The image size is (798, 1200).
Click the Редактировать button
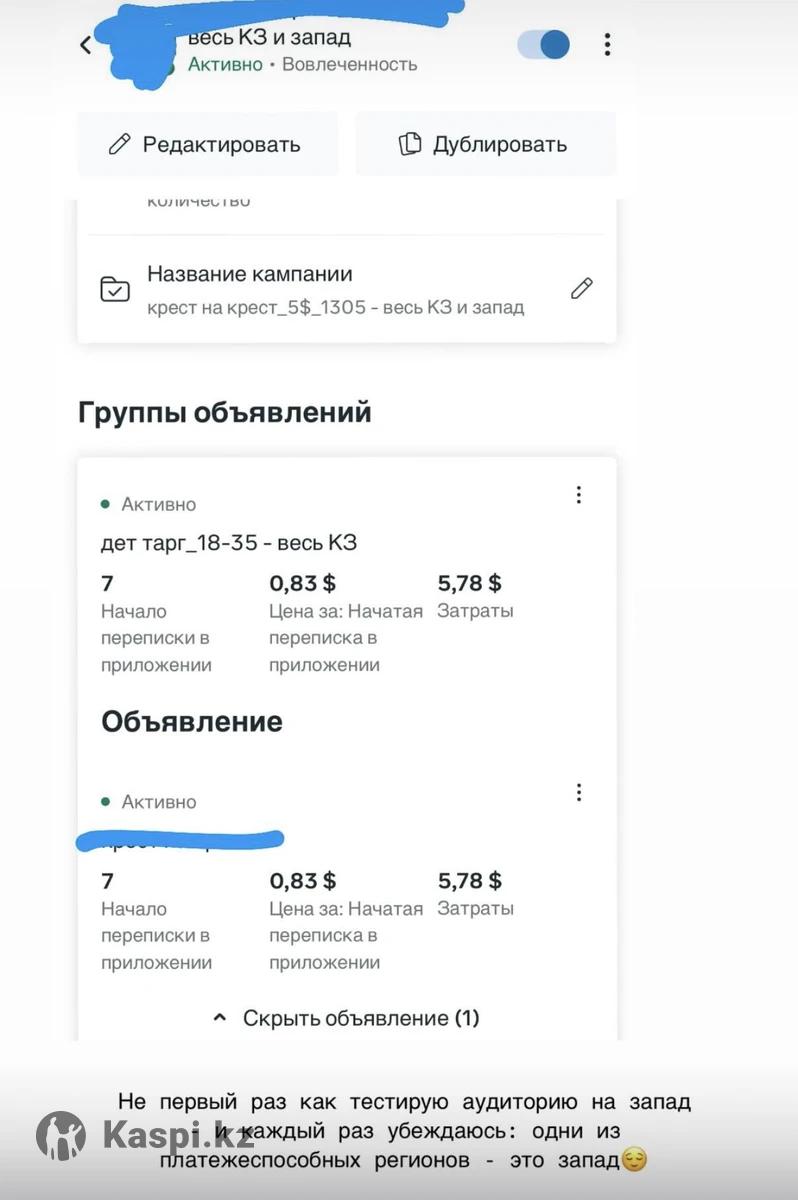[207, 144]
